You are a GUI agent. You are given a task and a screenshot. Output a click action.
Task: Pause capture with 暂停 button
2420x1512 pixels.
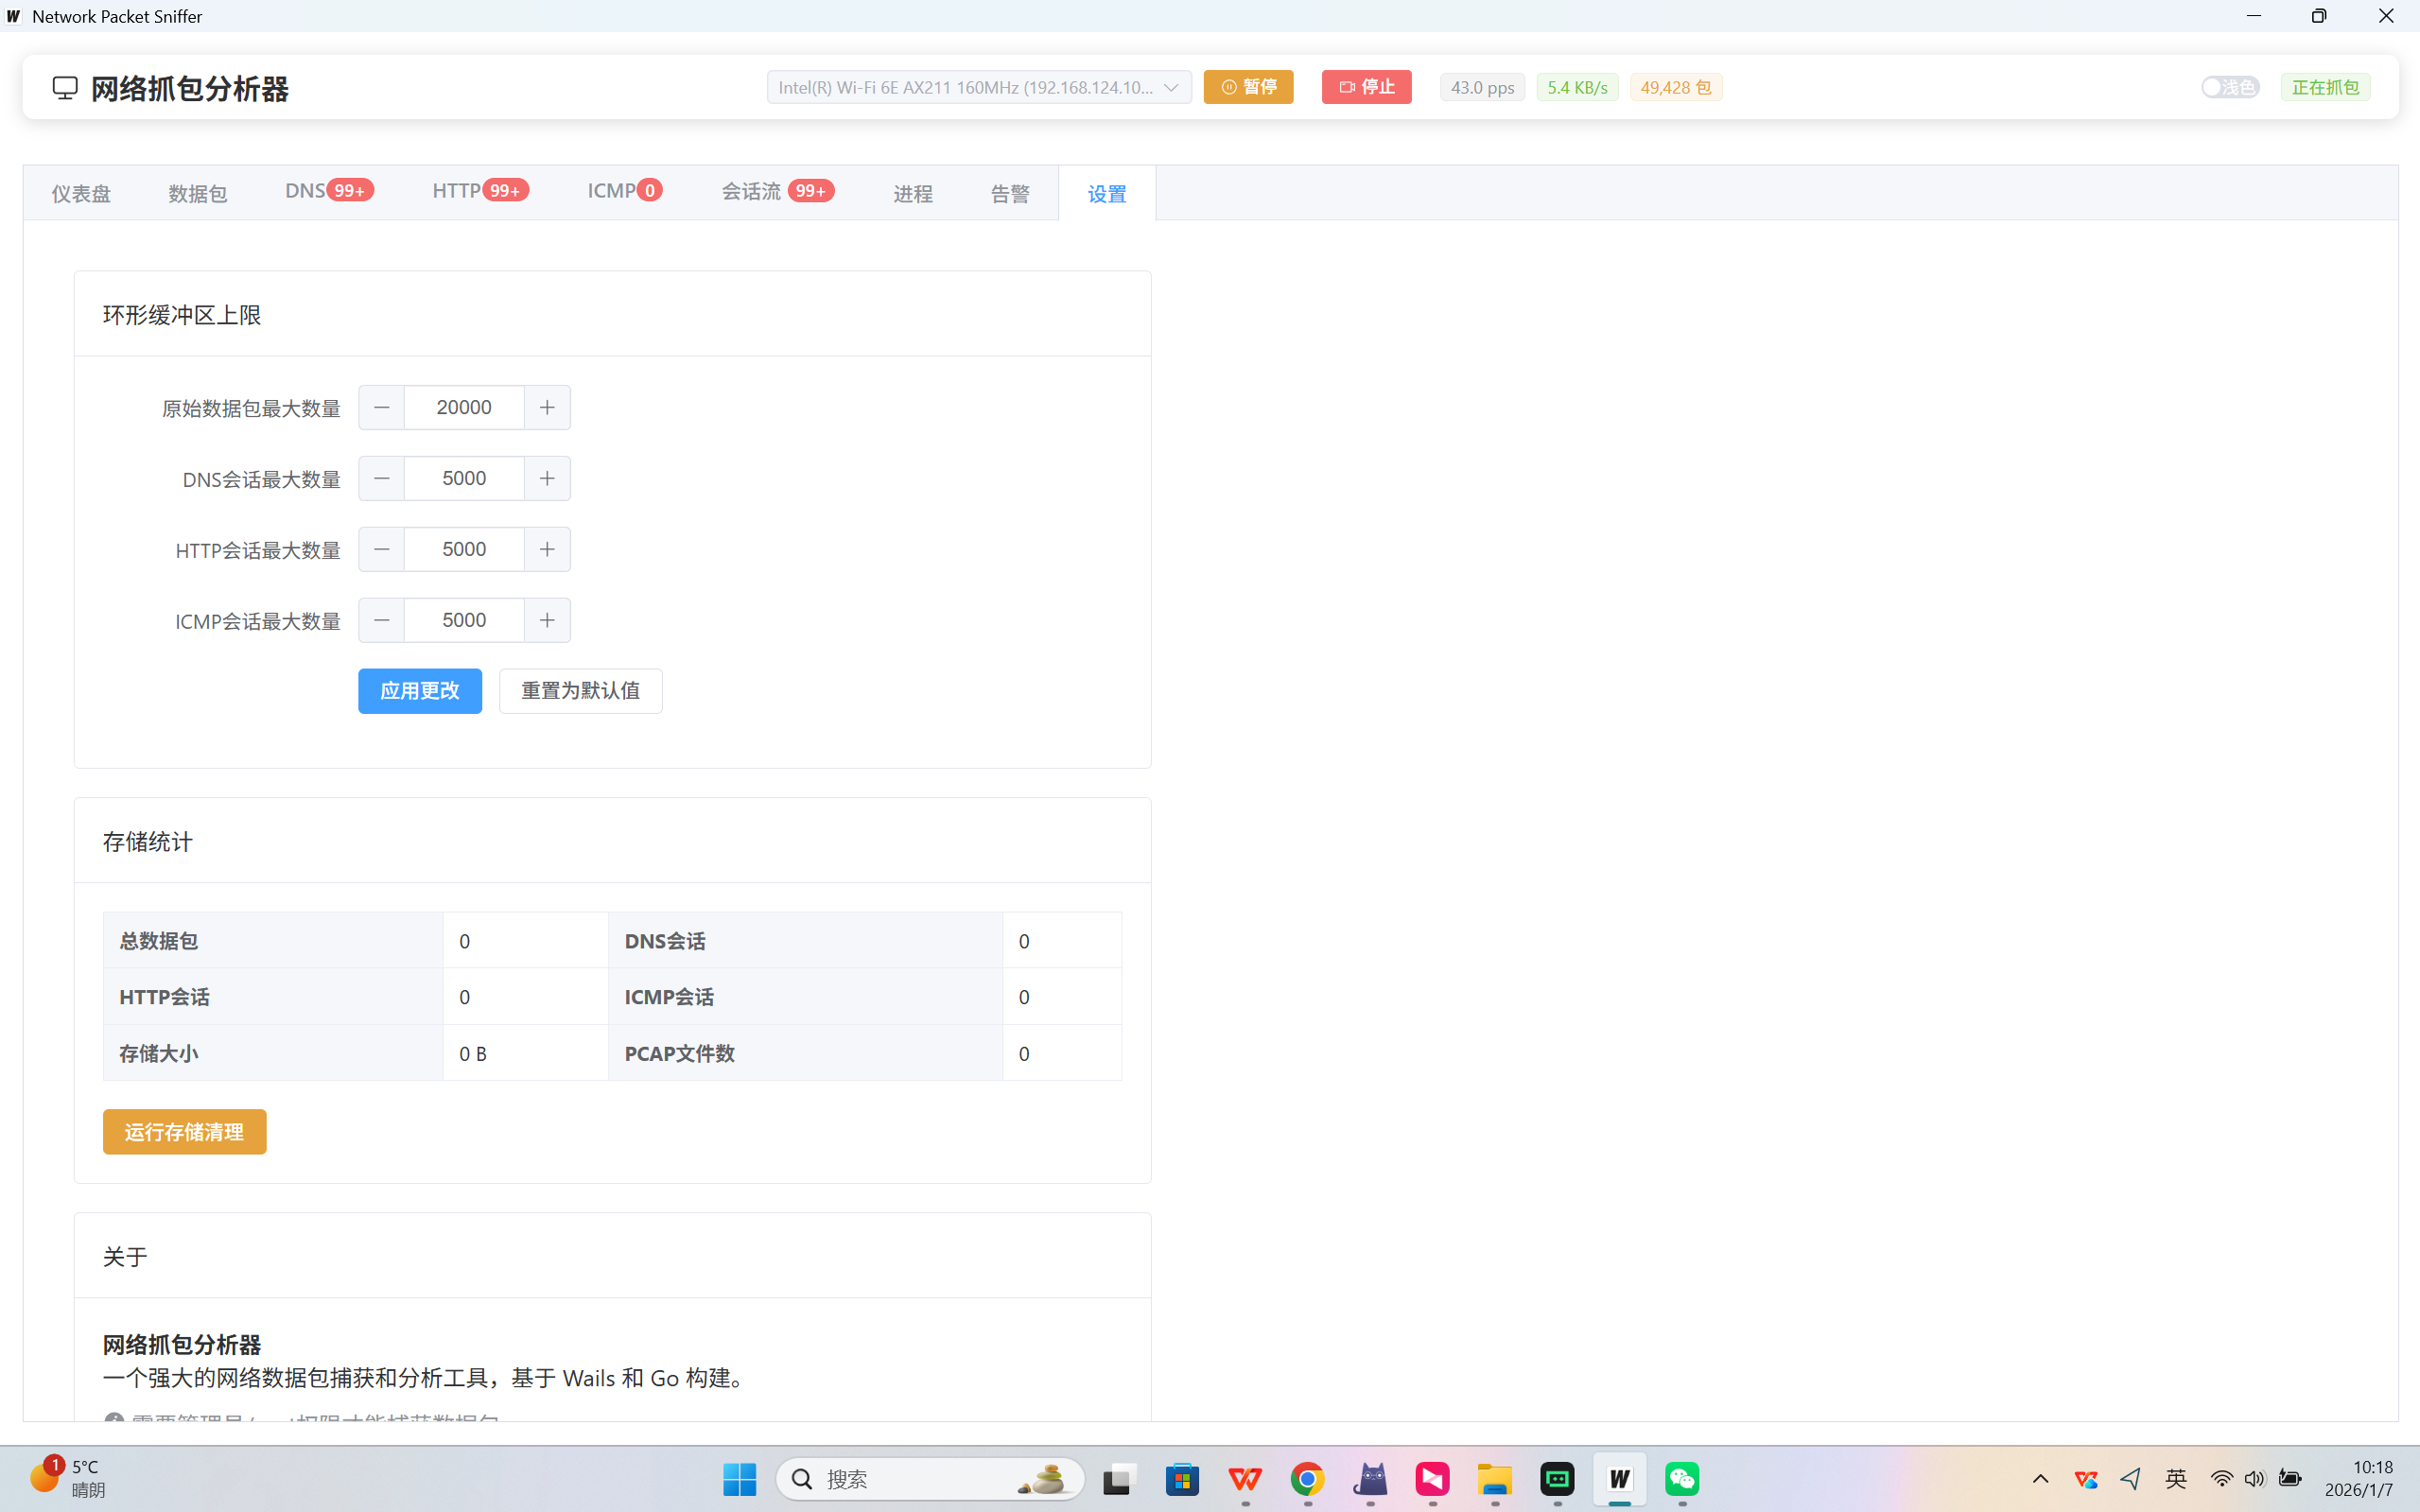tap(1248, 87)
